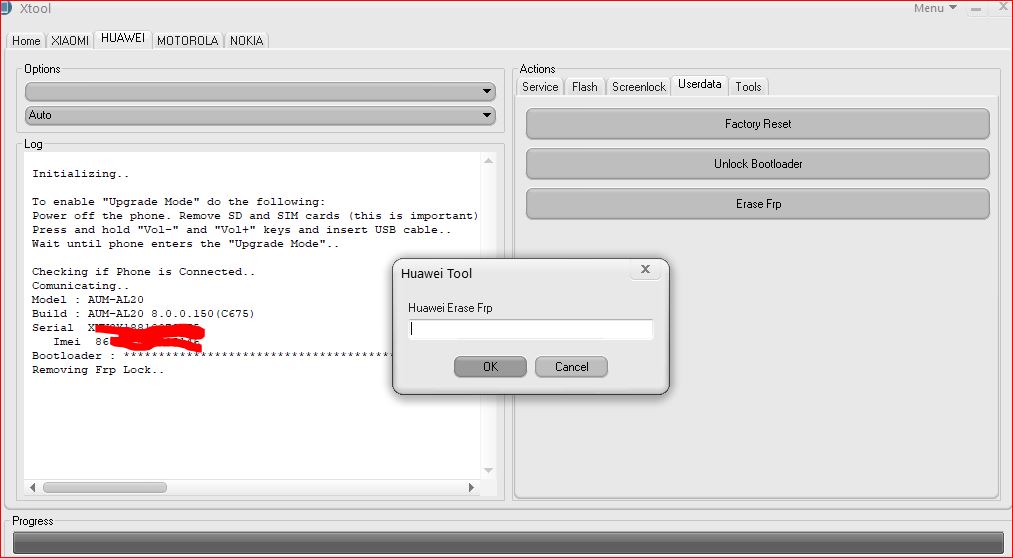Open the Tools actions tab
The width and height of the screenshot is (1013, 558).
click(748, 87)
